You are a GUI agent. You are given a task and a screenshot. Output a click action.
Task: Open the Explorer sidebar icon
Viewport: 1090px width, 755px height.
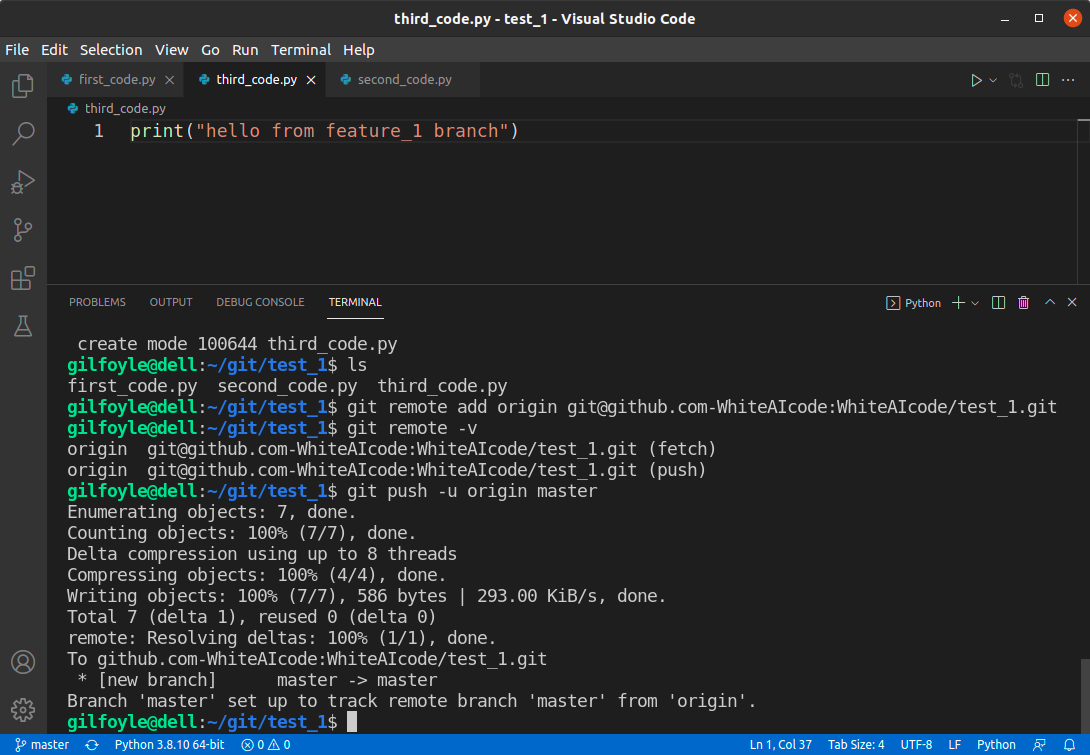point(22,85)
